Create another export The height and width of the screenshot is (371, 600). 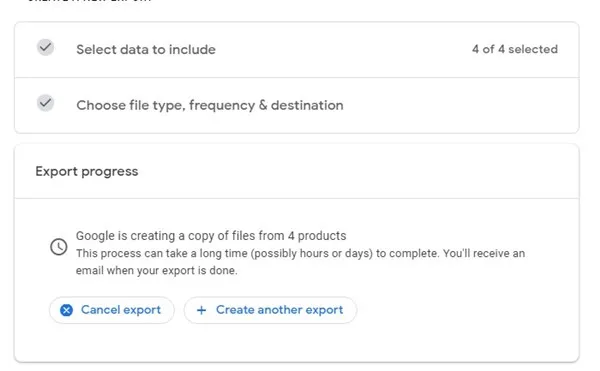pos(270,310)
